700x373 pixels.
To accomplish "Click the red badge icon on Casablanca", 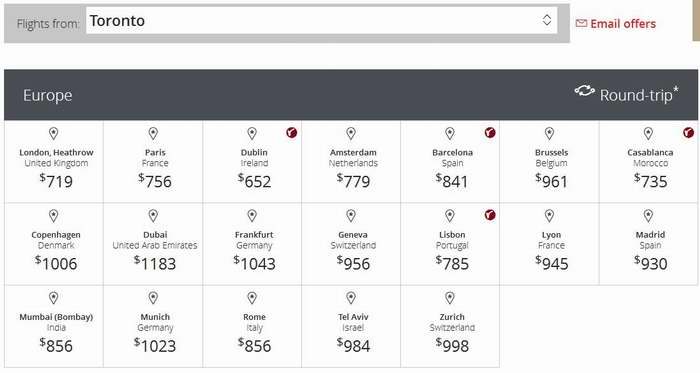I will (688, 133).
